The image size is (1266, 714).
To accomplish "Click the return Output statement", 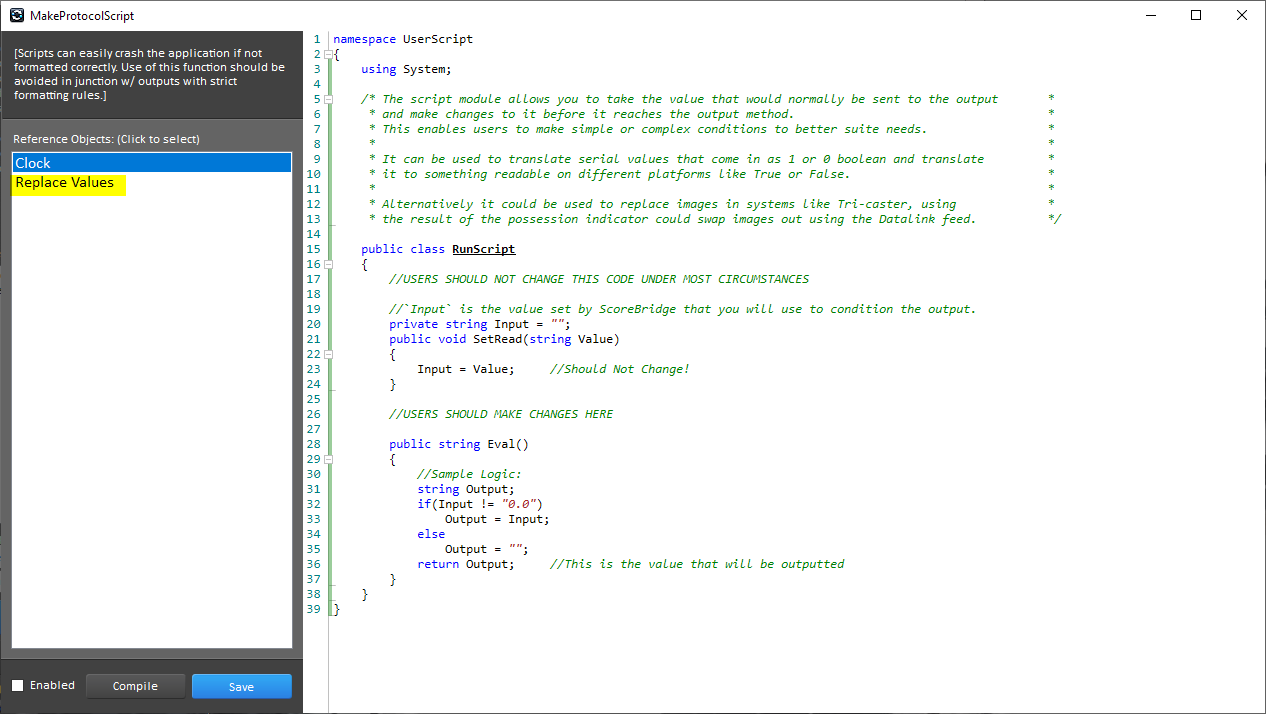I will [465, 564].
